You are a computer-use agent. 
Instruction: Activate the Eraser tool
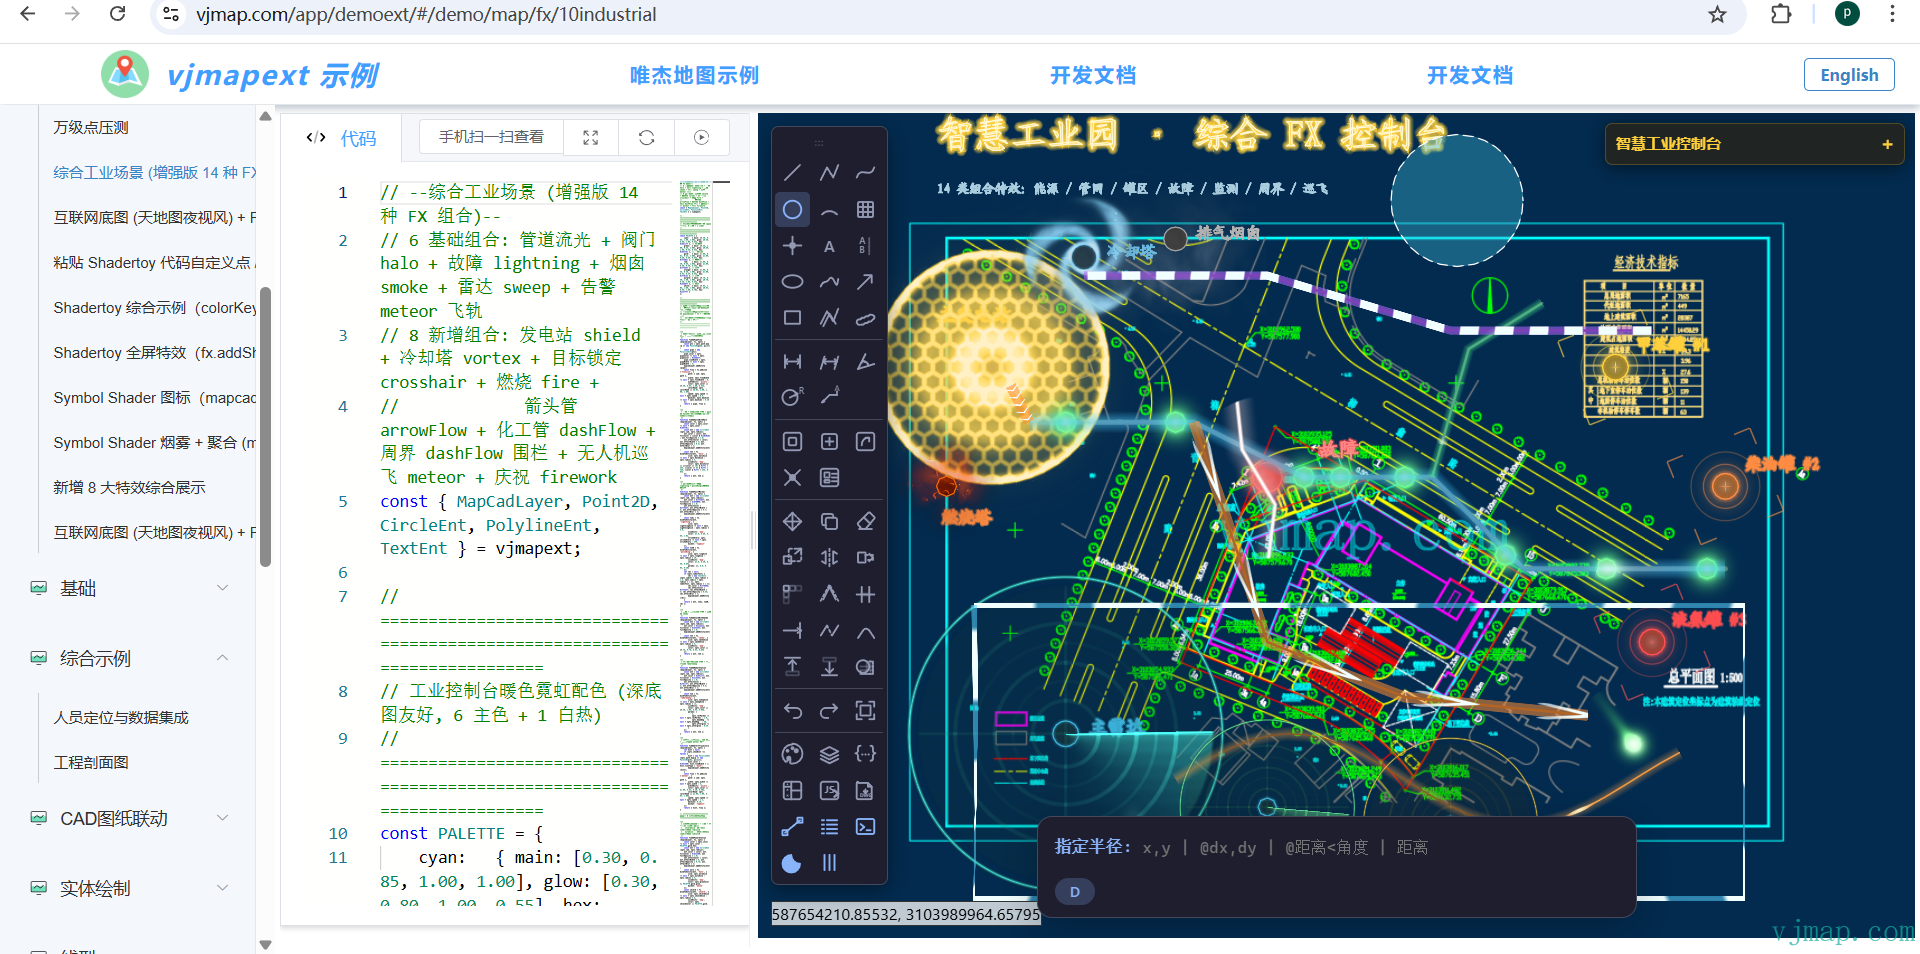click(866, 521)
